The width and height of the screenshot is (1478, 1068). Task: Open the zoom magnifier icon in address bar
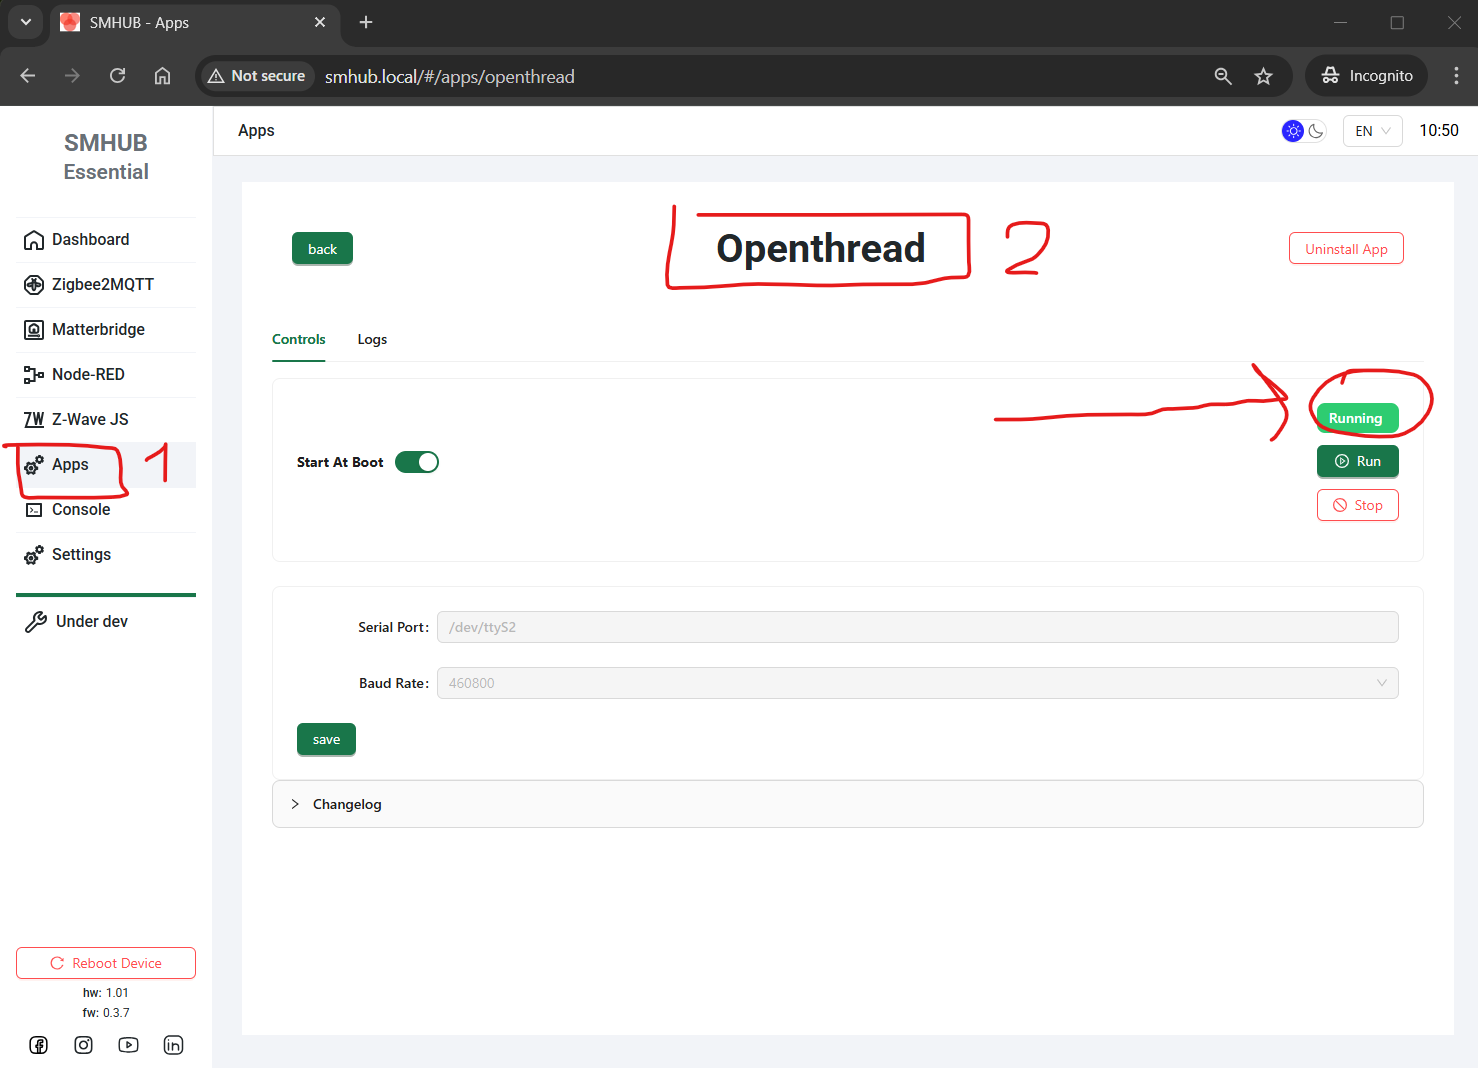[x=1222, y=76]
